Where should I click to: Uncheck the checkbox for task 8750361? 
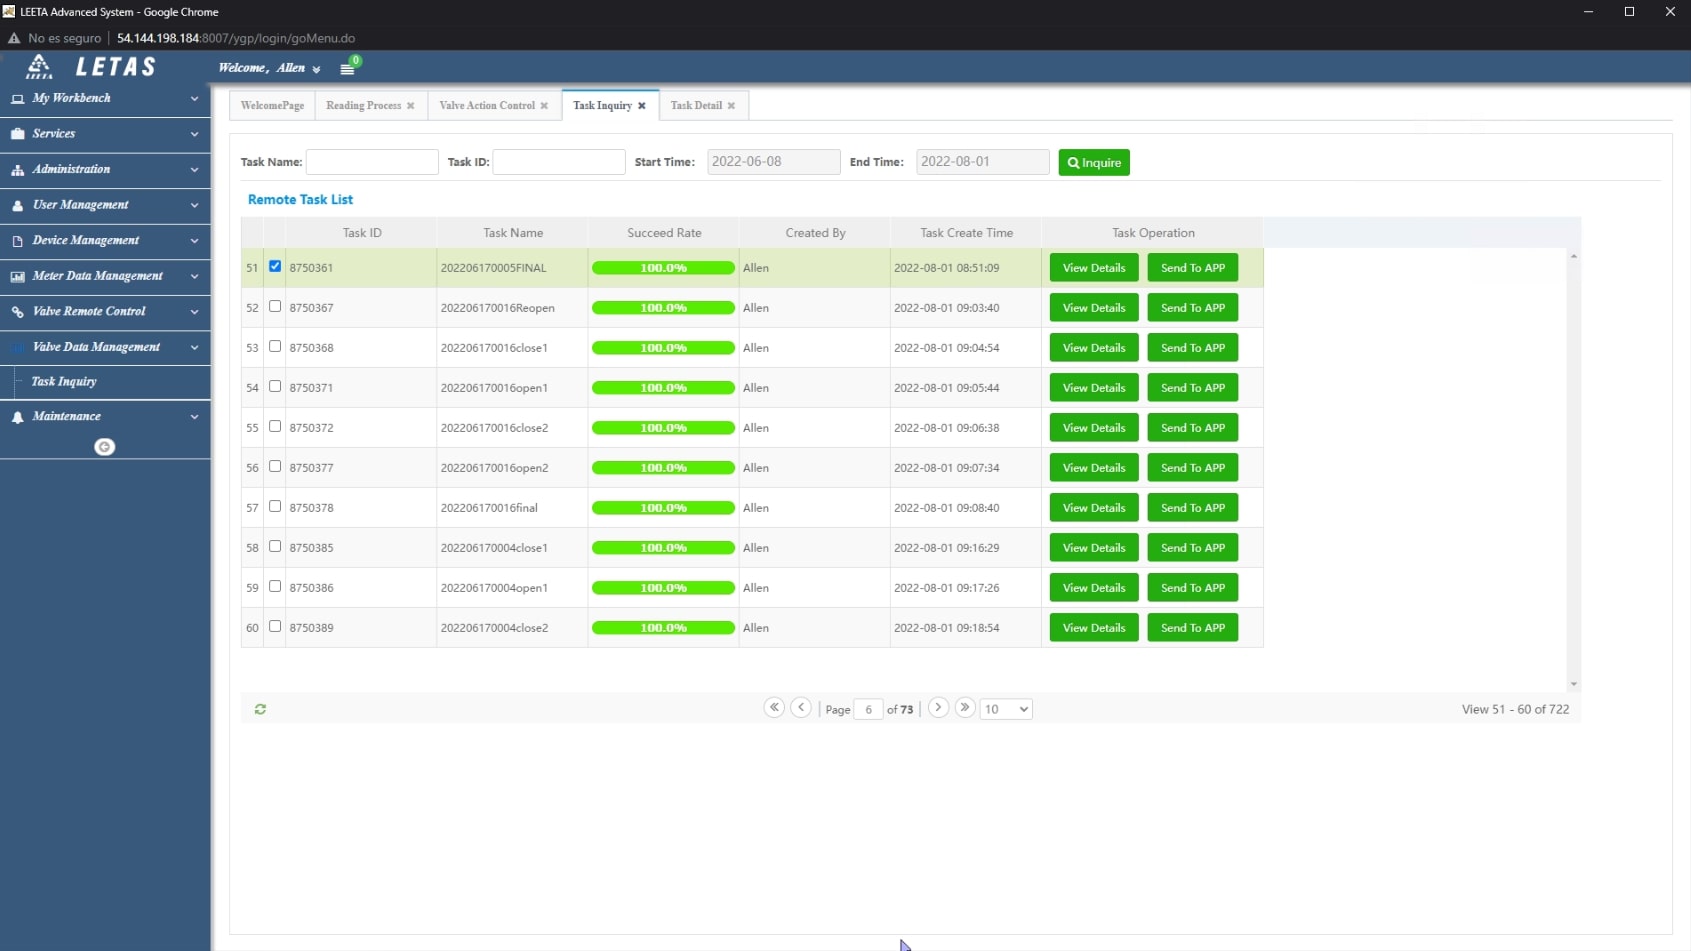(x=275, y=267)
